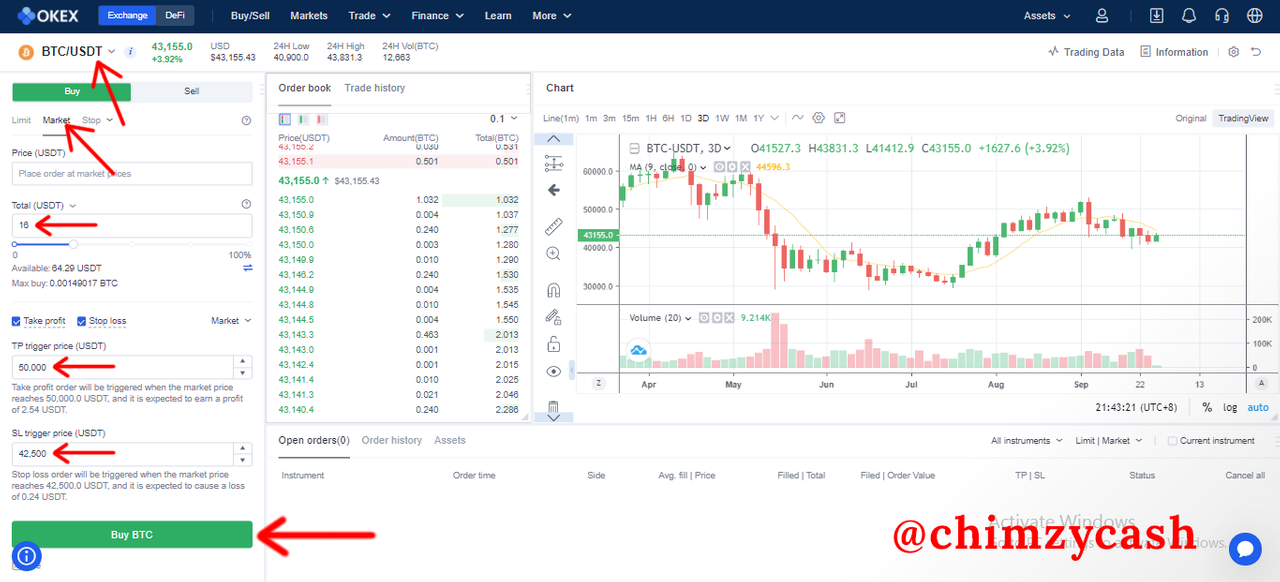
Task: Open the More menu dropdown
Action: (551, 16)
